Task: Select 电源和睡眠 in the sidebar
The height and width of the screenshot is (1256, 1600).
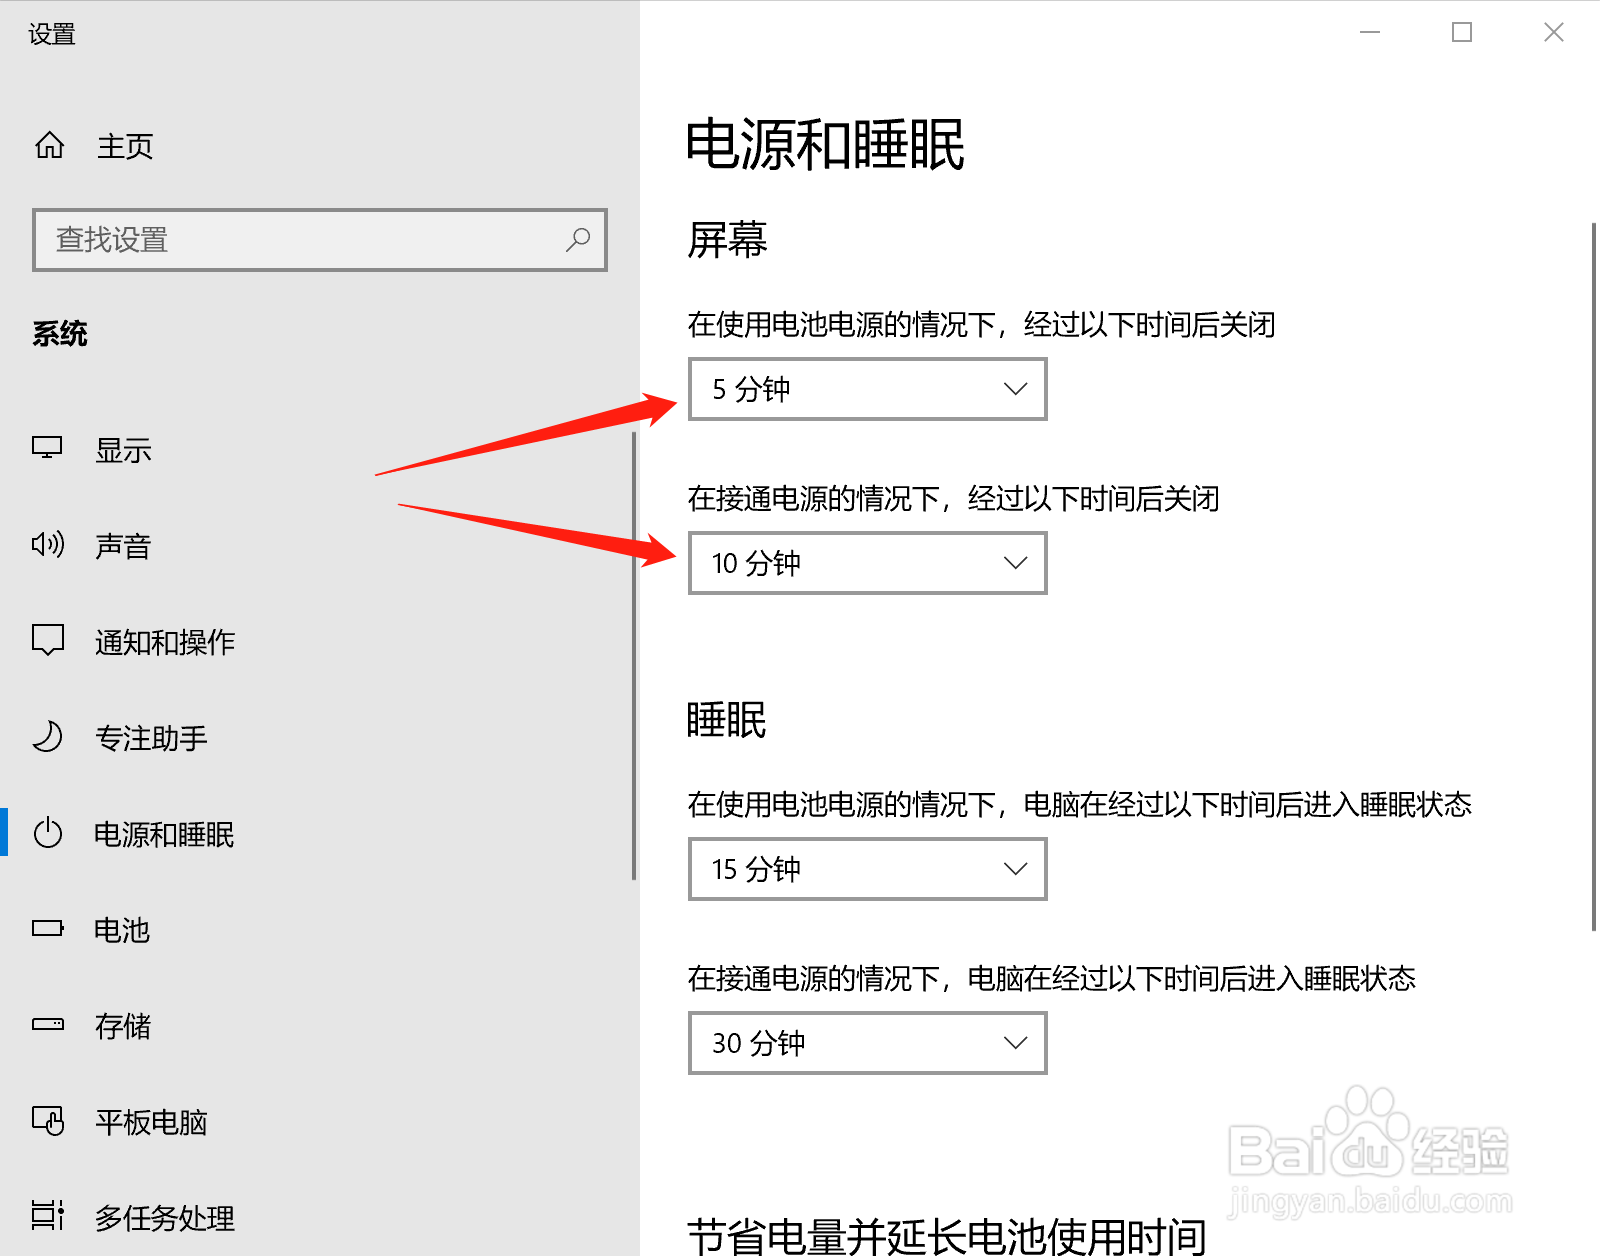Action: tap(163, 833)
